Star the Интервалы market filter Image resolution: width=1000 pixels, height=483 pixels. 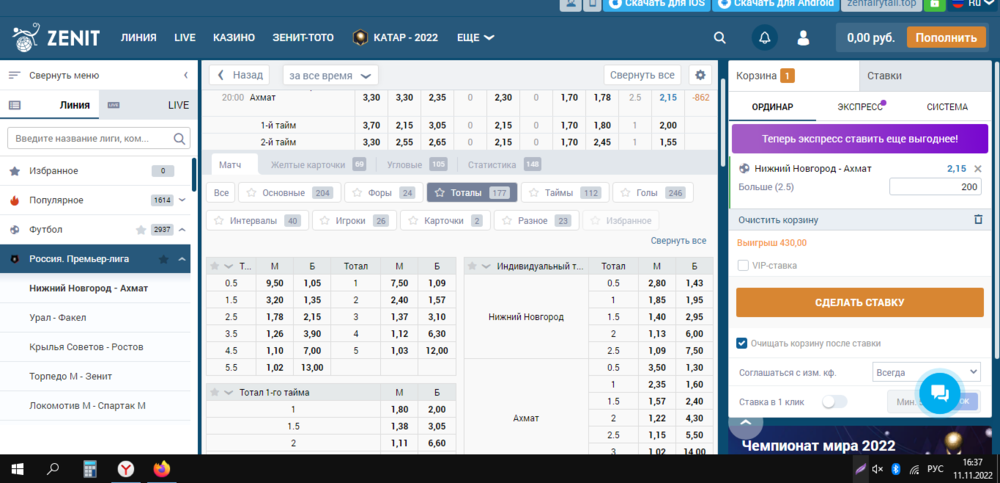219,220
